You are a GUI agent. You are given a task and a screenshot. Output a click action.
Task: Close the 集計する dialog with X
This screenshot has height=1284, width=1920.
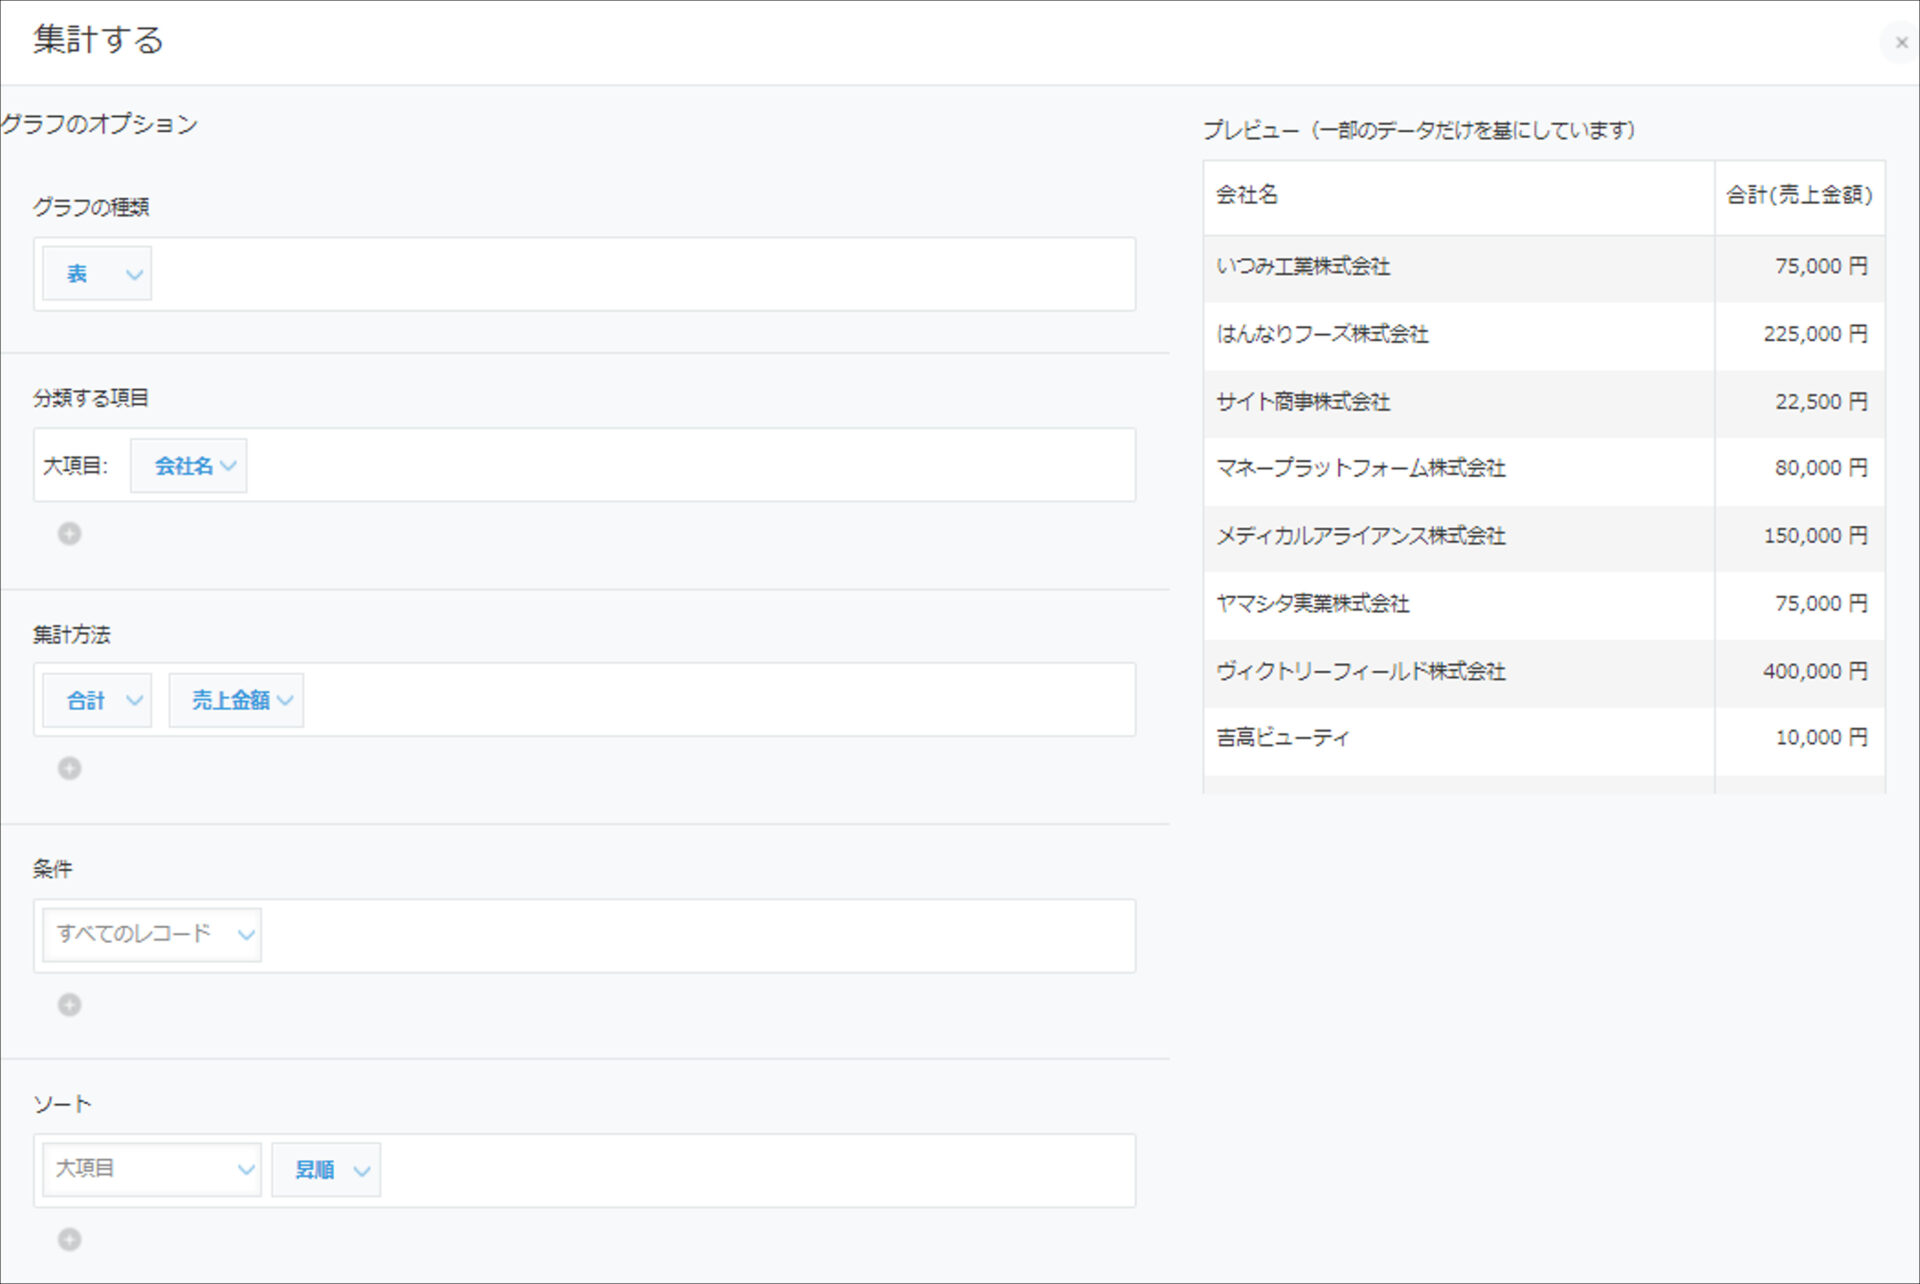coord(1901,43)
